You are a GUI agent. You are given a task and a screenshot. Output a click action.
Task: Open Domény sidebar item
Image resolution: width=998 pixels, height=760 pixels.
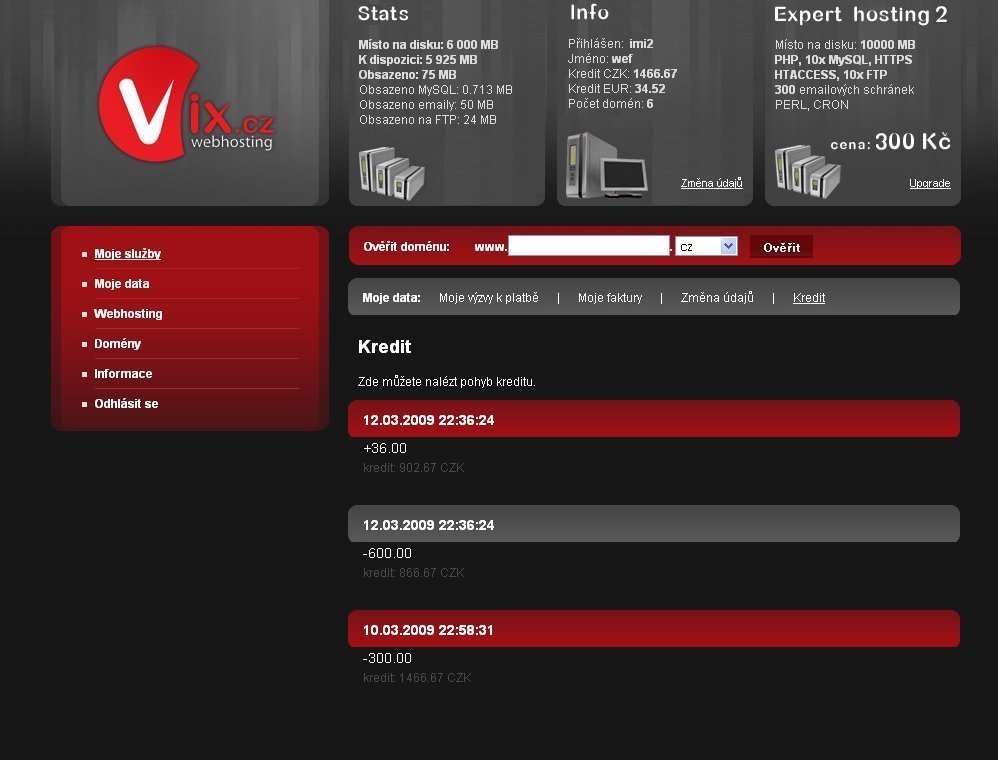117,344
